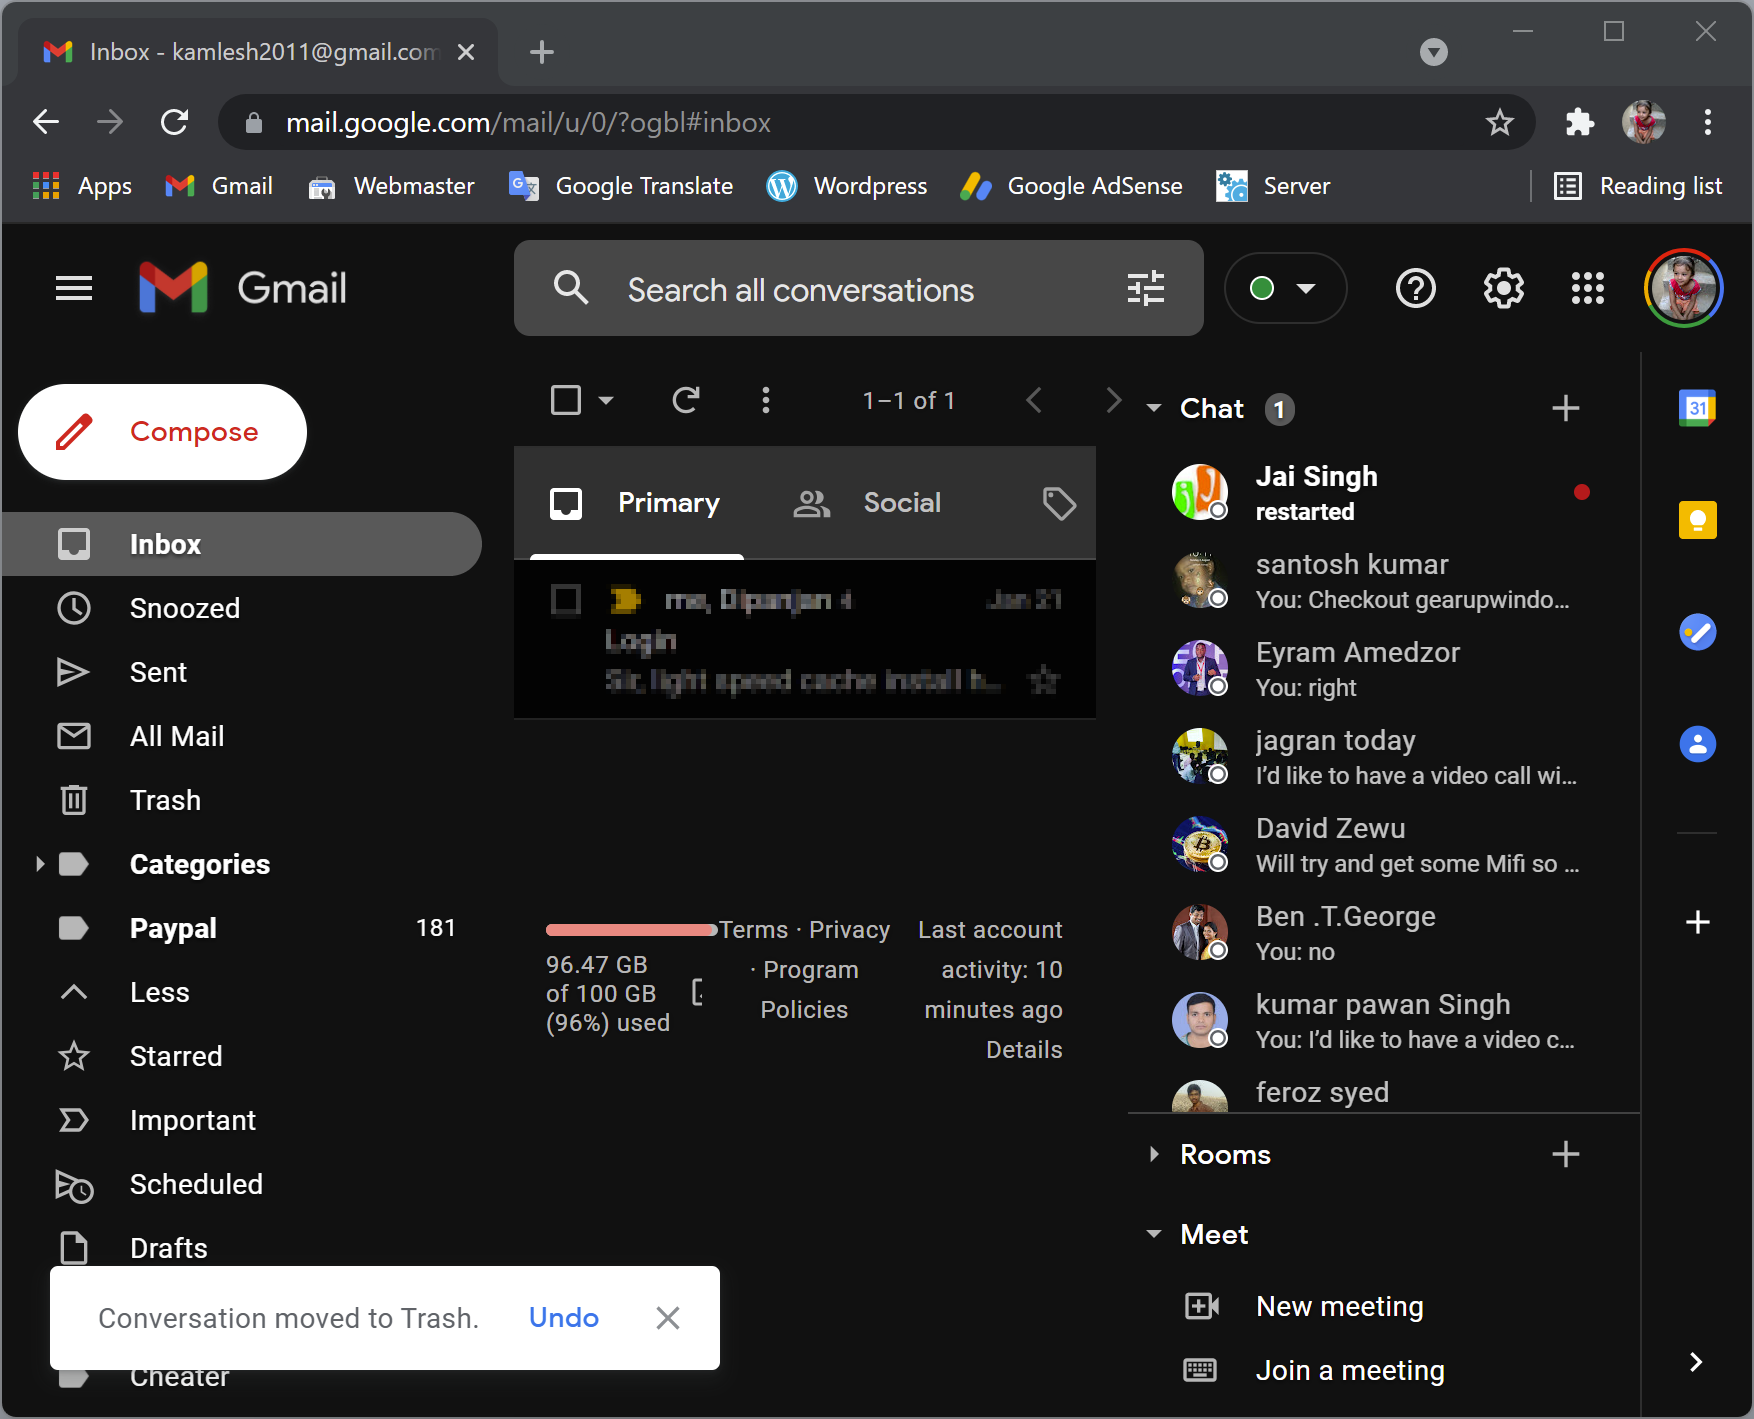The image size is (1754, 1419).
Task: Open manage storage link icon
Action: (697, 992)
